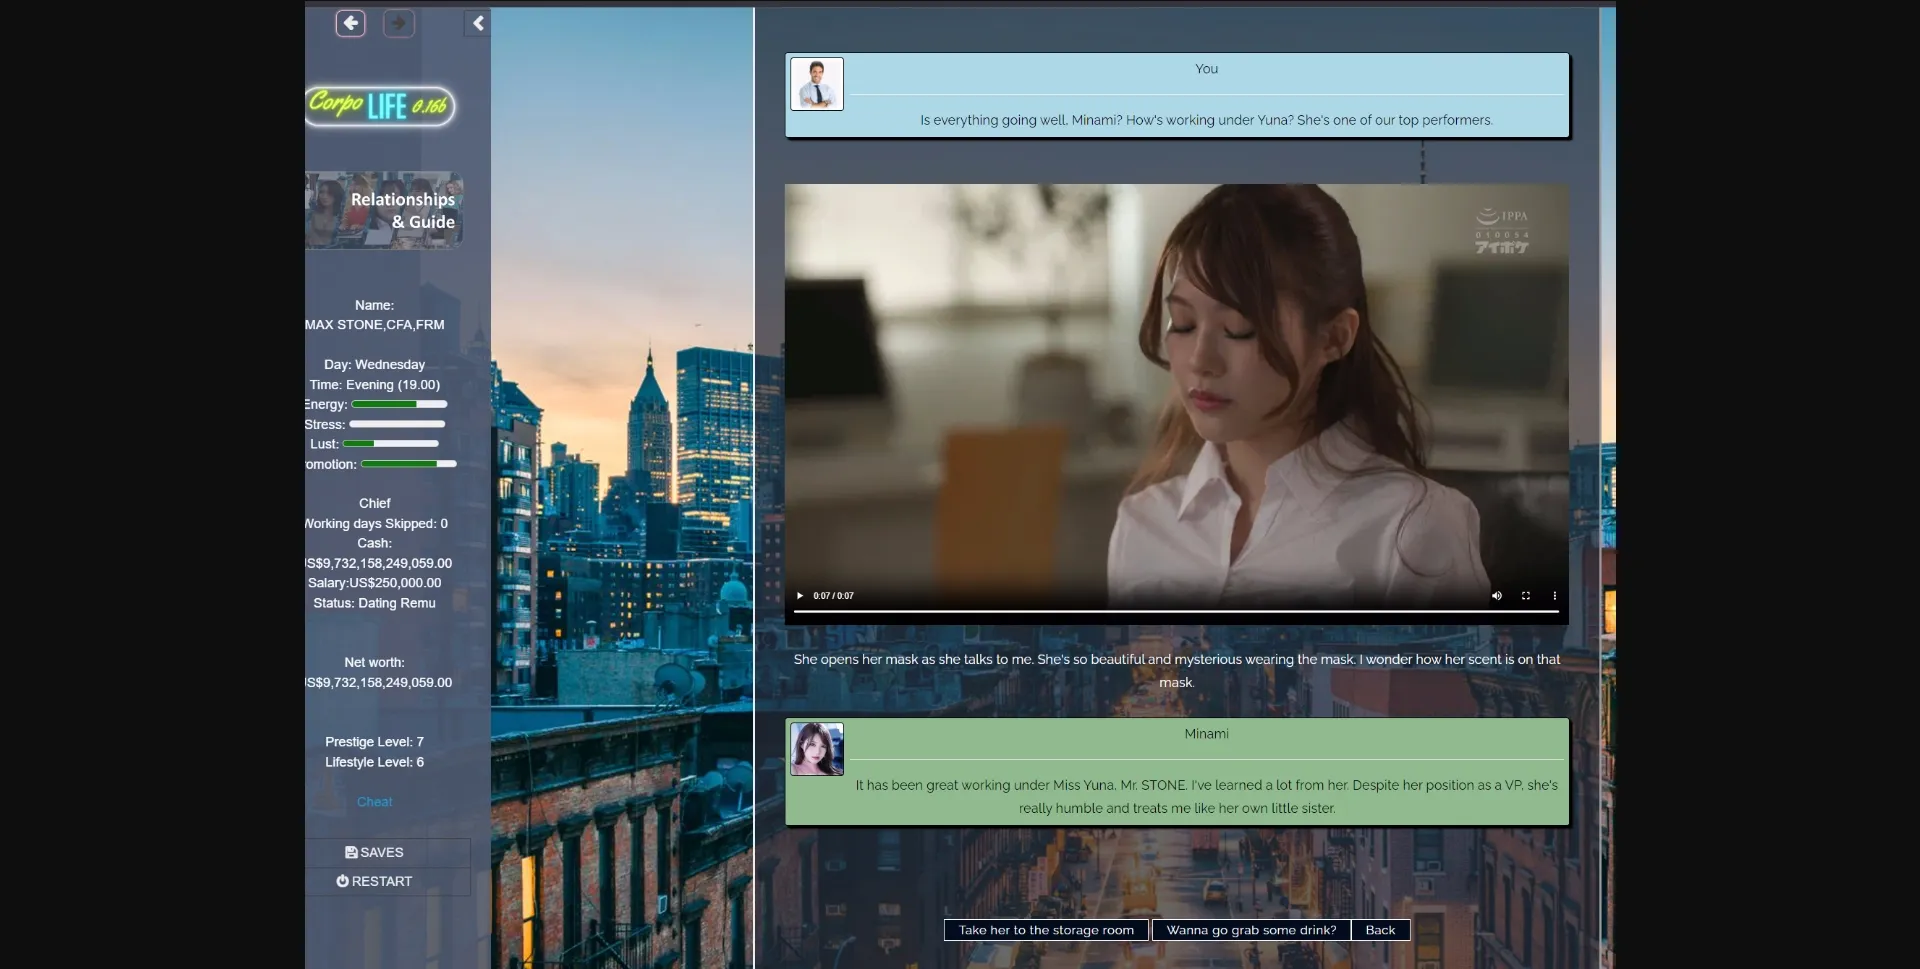The image size is (1920, 969).
Task: Open the Relationships & Guide banner
Action: pyautogui.click(x=384, y=210)
